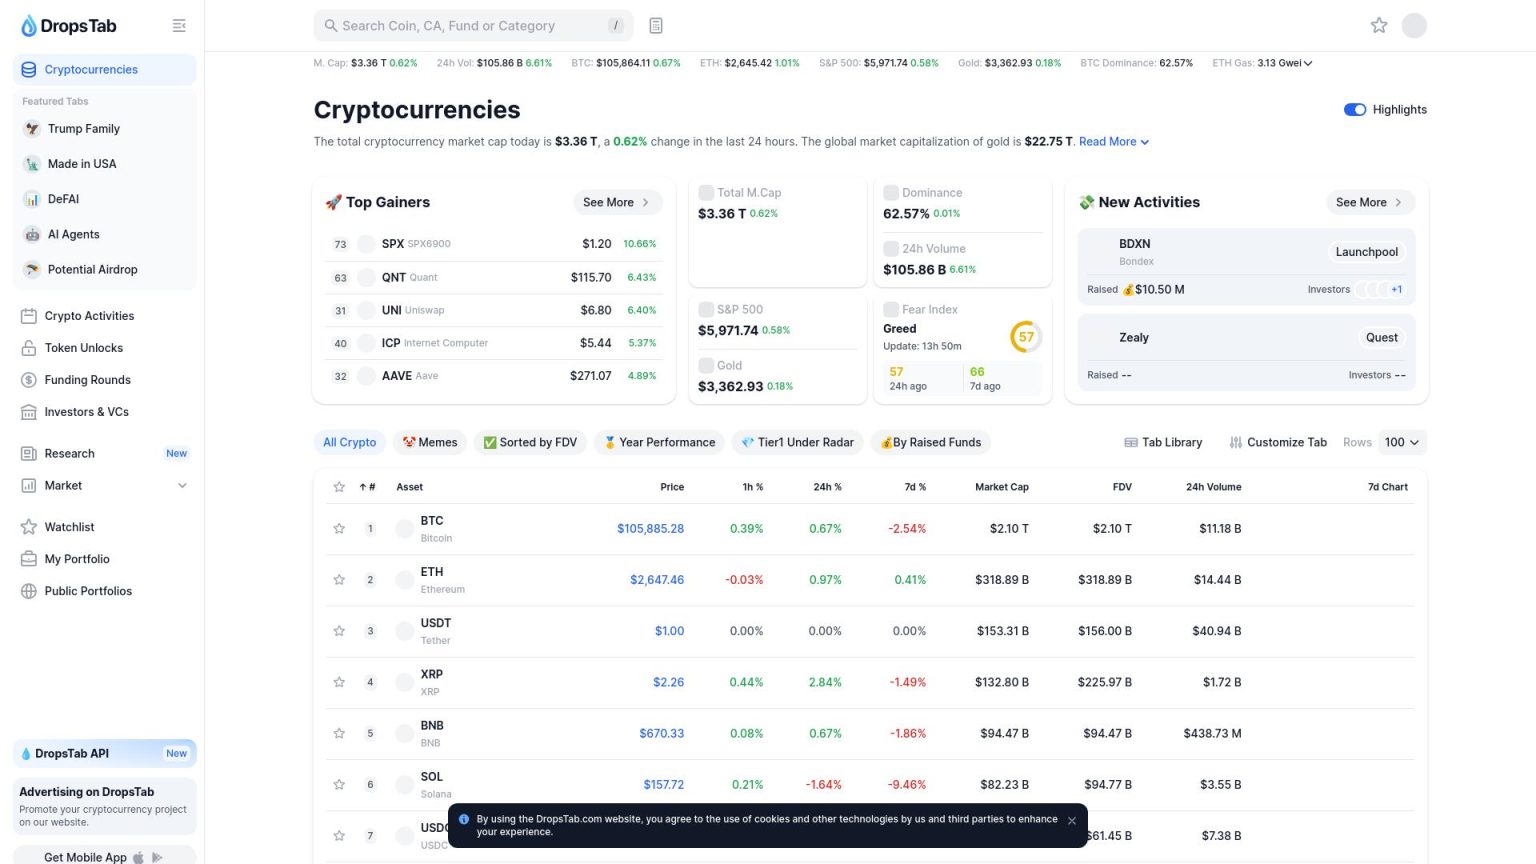This screenshot has height=864, width=1536.
Task: Open the Rows 100 dropdown
Action: pyautogui.click(x=1402, y=442)
